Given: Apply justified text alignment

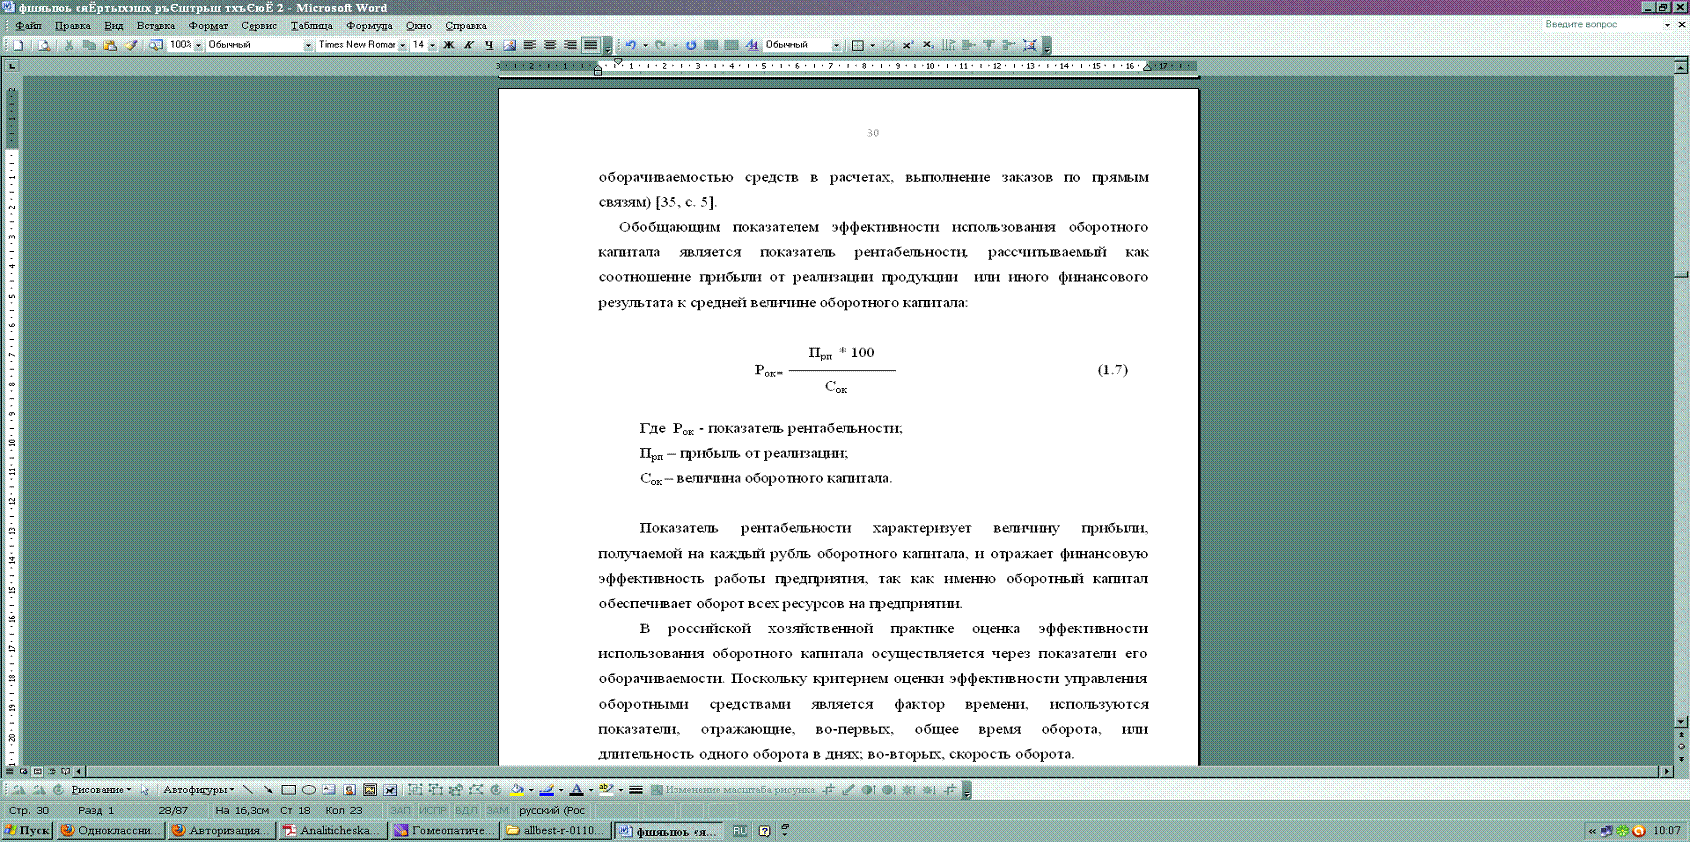Looking at the screenshot, I should (x=591, y=45).
